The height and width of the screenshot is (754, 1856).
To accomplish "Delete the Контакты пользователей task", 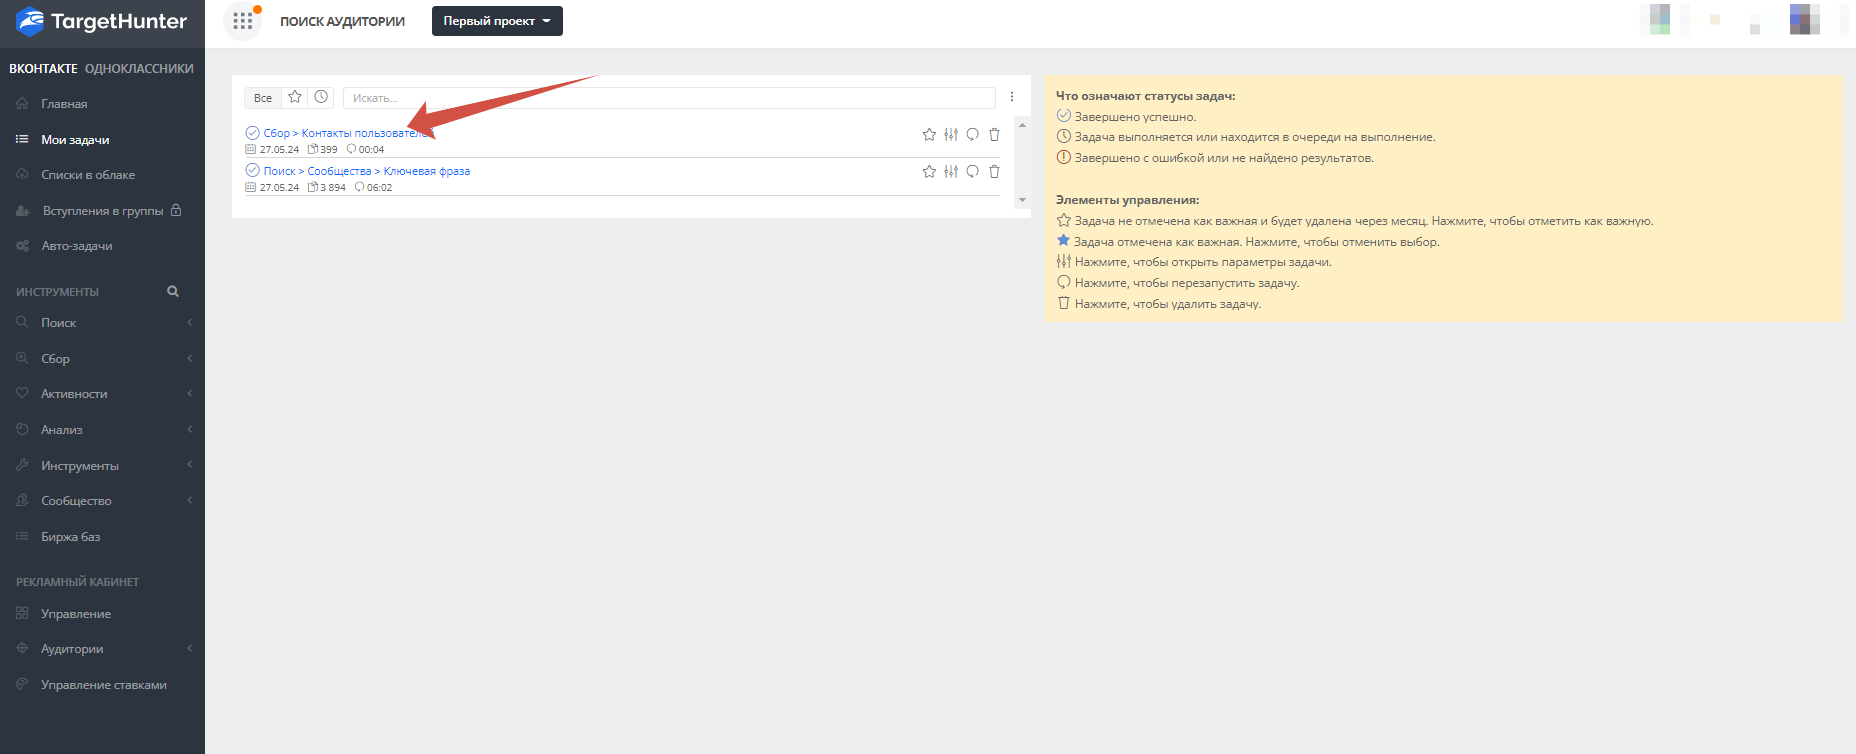I will 994,134.
